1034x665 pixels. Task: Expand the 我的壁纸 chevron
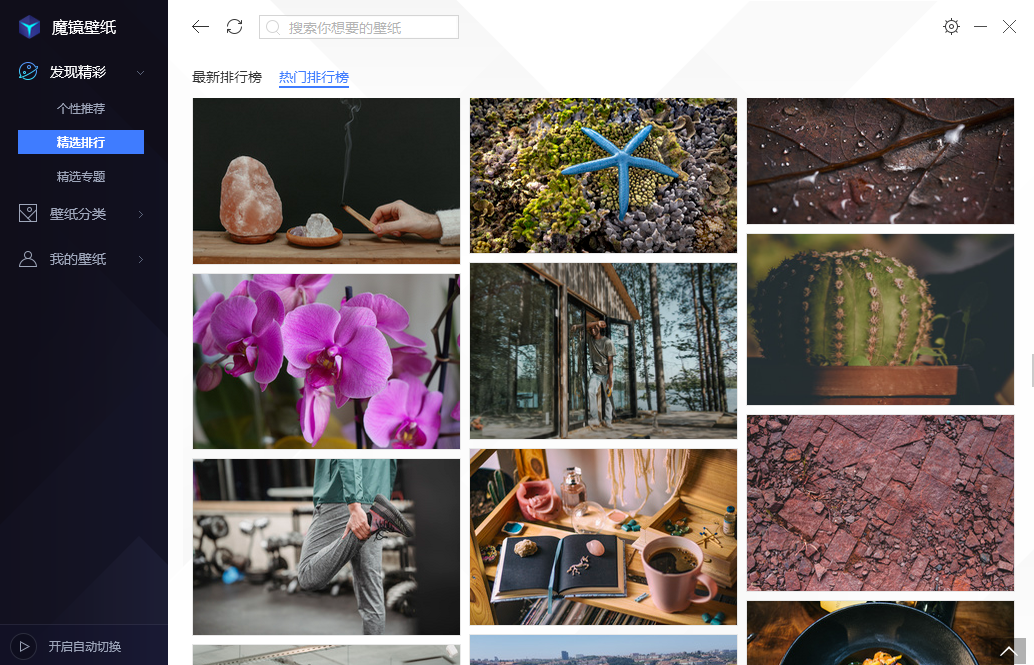[x=140, y=260]
